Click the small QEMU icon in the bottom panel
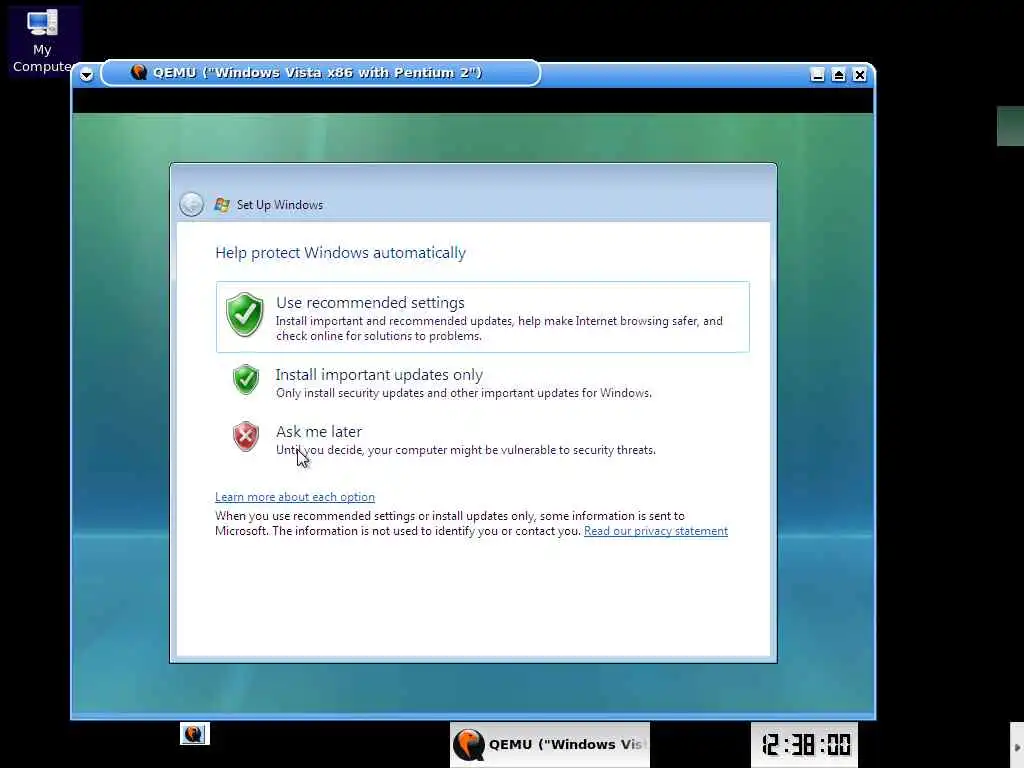 coord(195,733)
